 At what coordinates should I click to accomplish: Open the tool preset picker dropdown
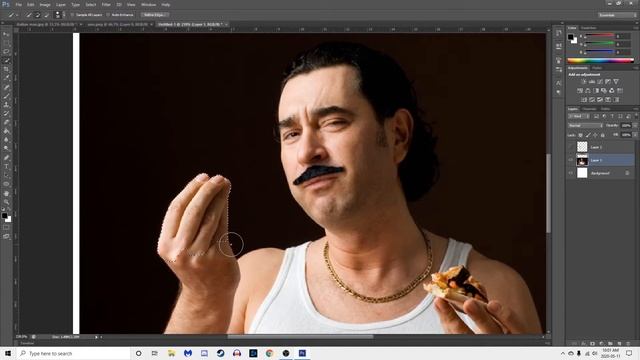point(16,15)
